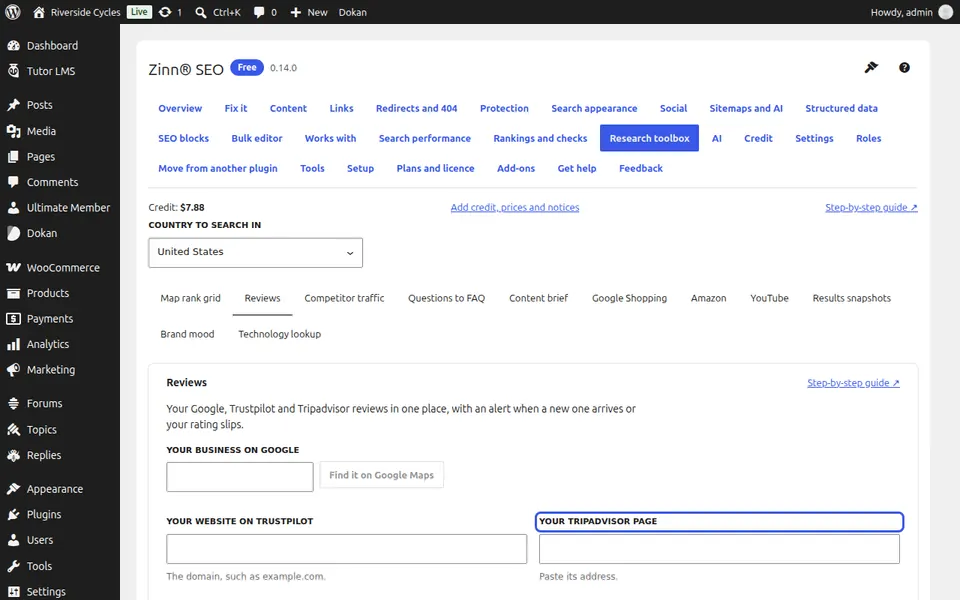Focus the Your Tripadvisor Page field
Screen dimensions: 960x600
(719, 549)
